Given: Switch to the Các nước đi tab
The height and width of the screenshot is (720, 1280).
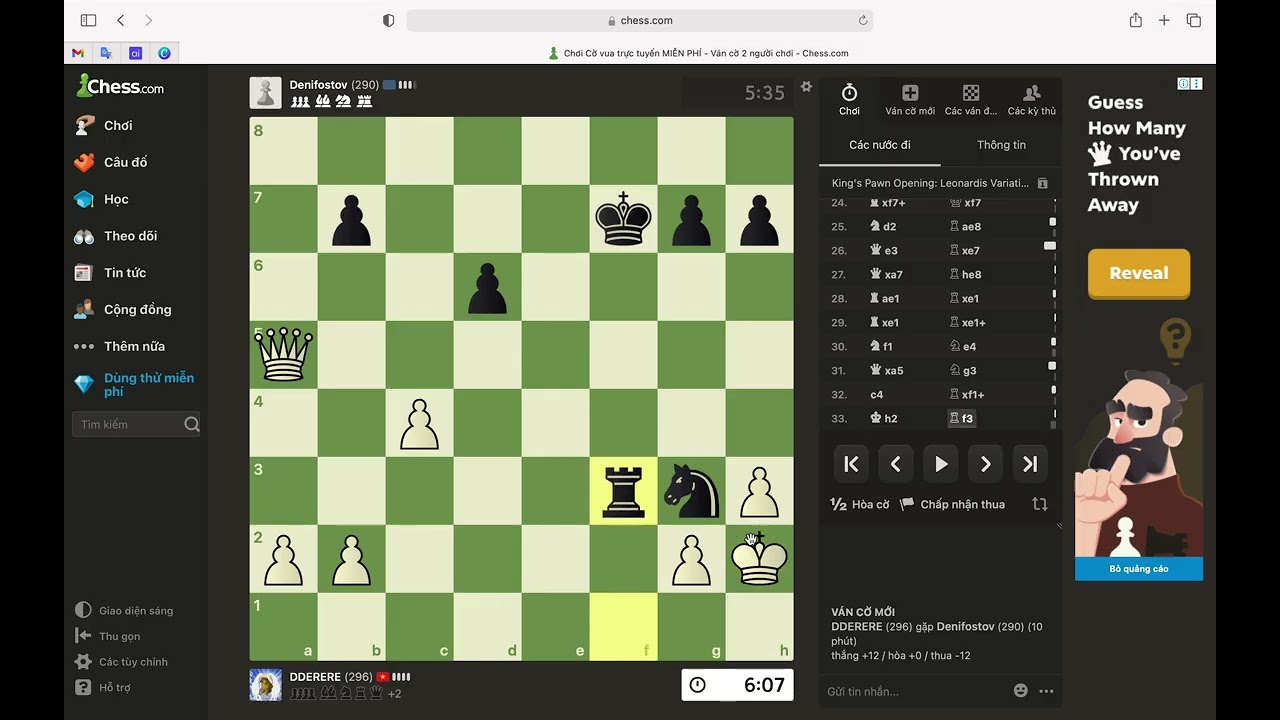Looking at the screenshot, I should pos(880,145).
